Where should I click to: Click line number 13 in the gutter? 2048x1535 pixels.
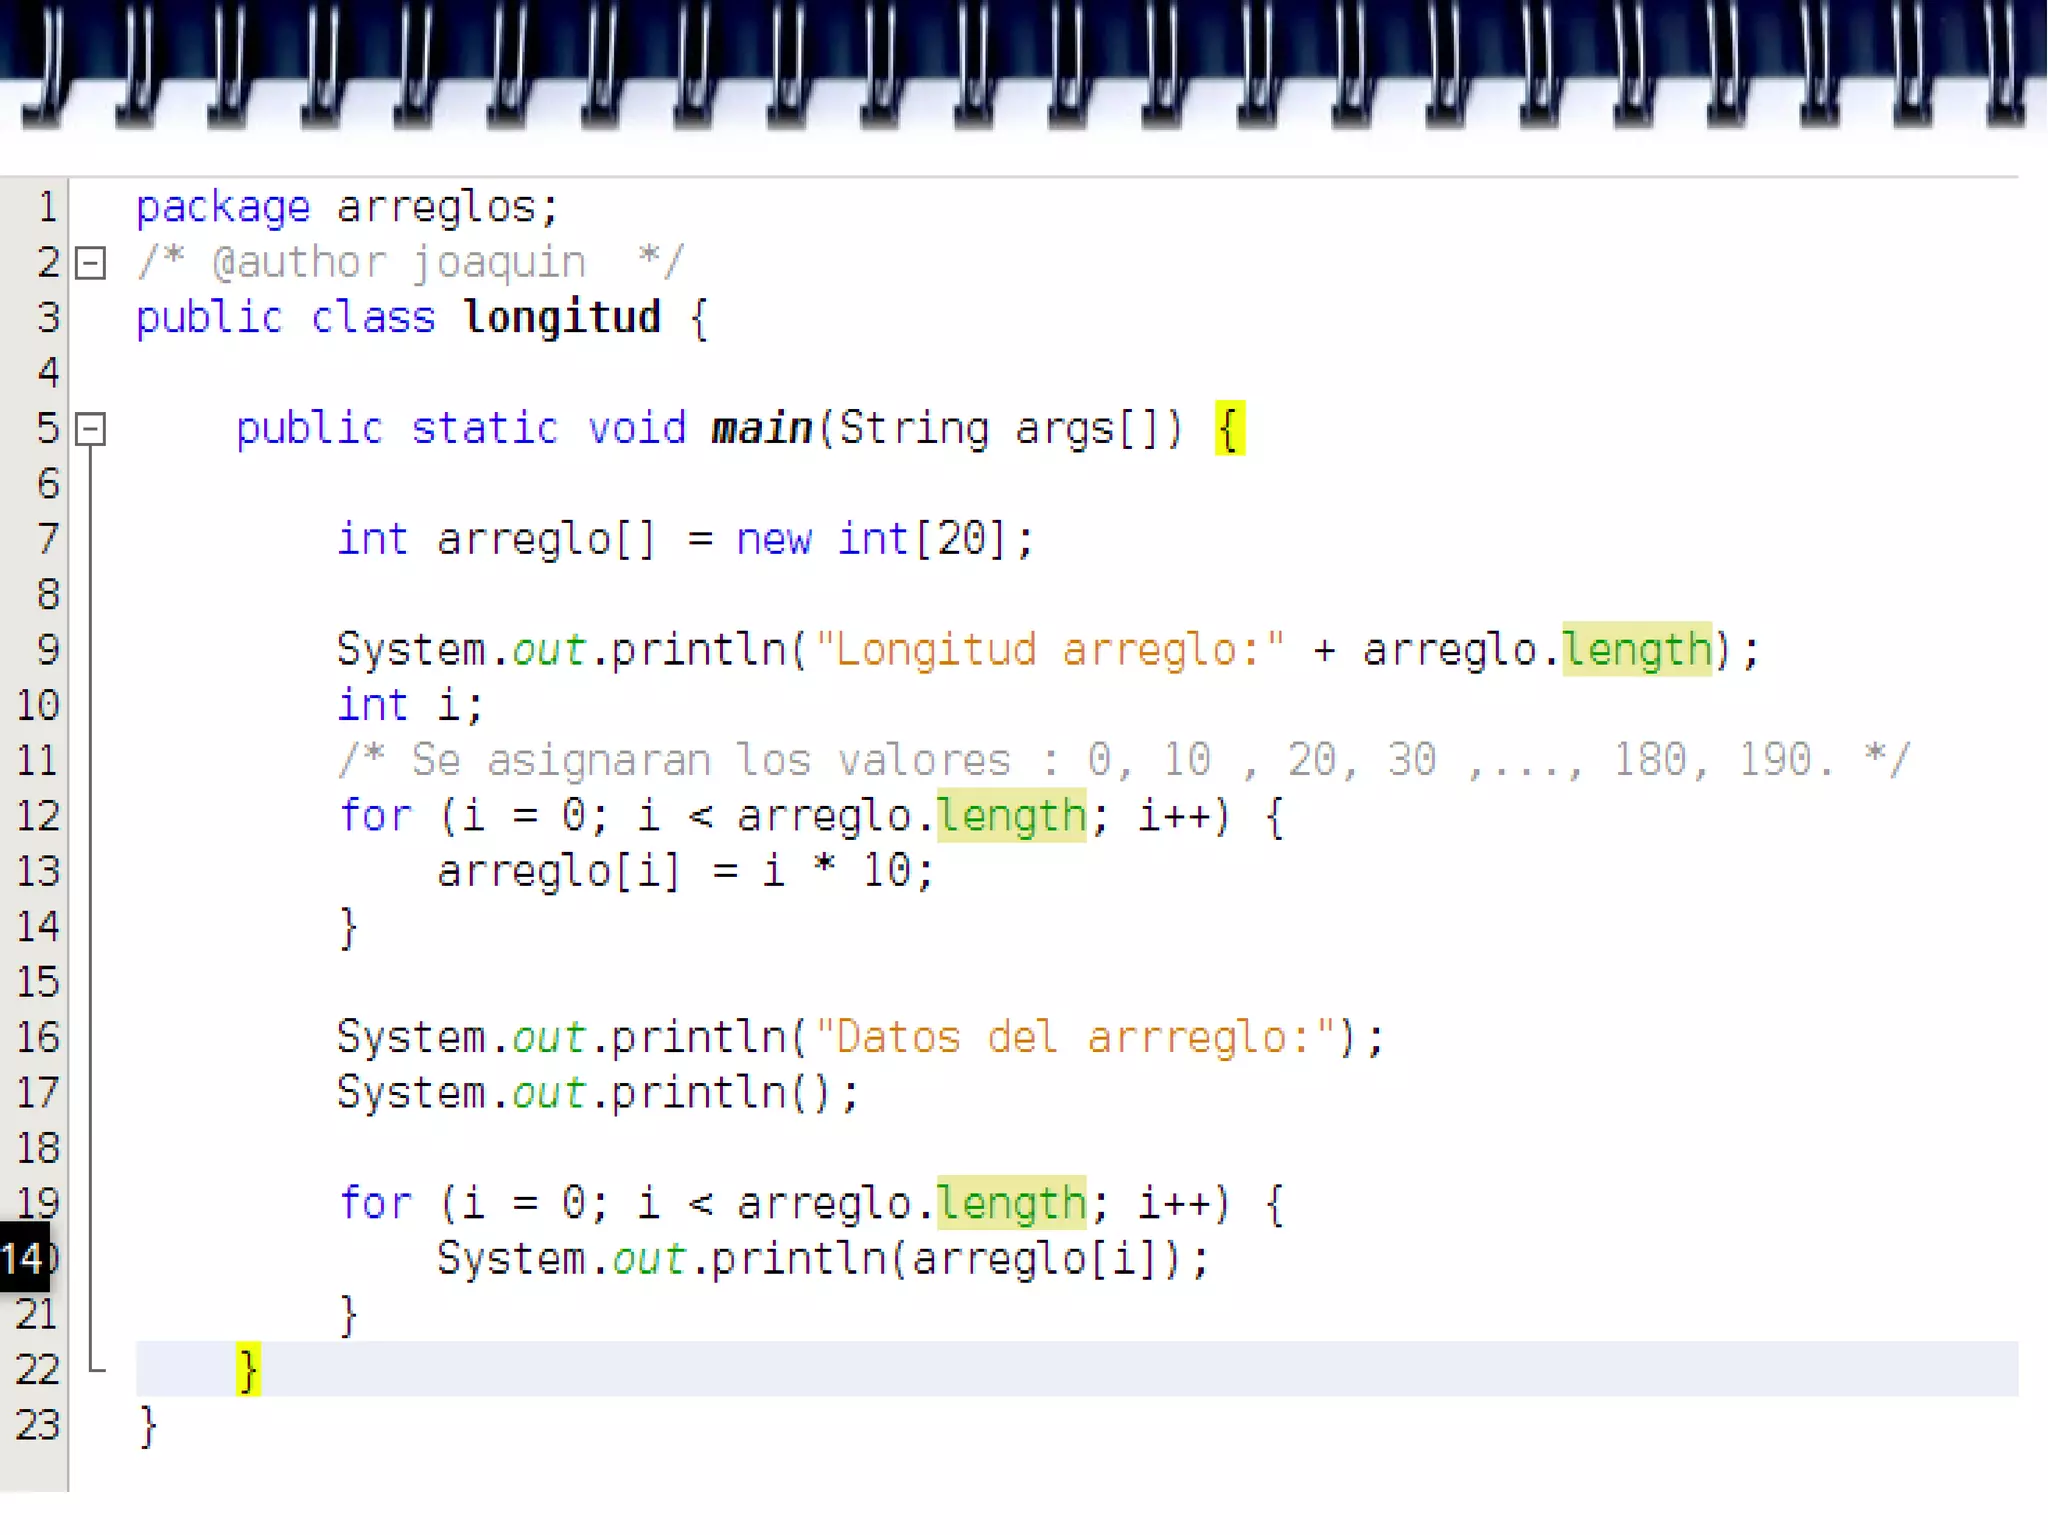coord(38,872)
